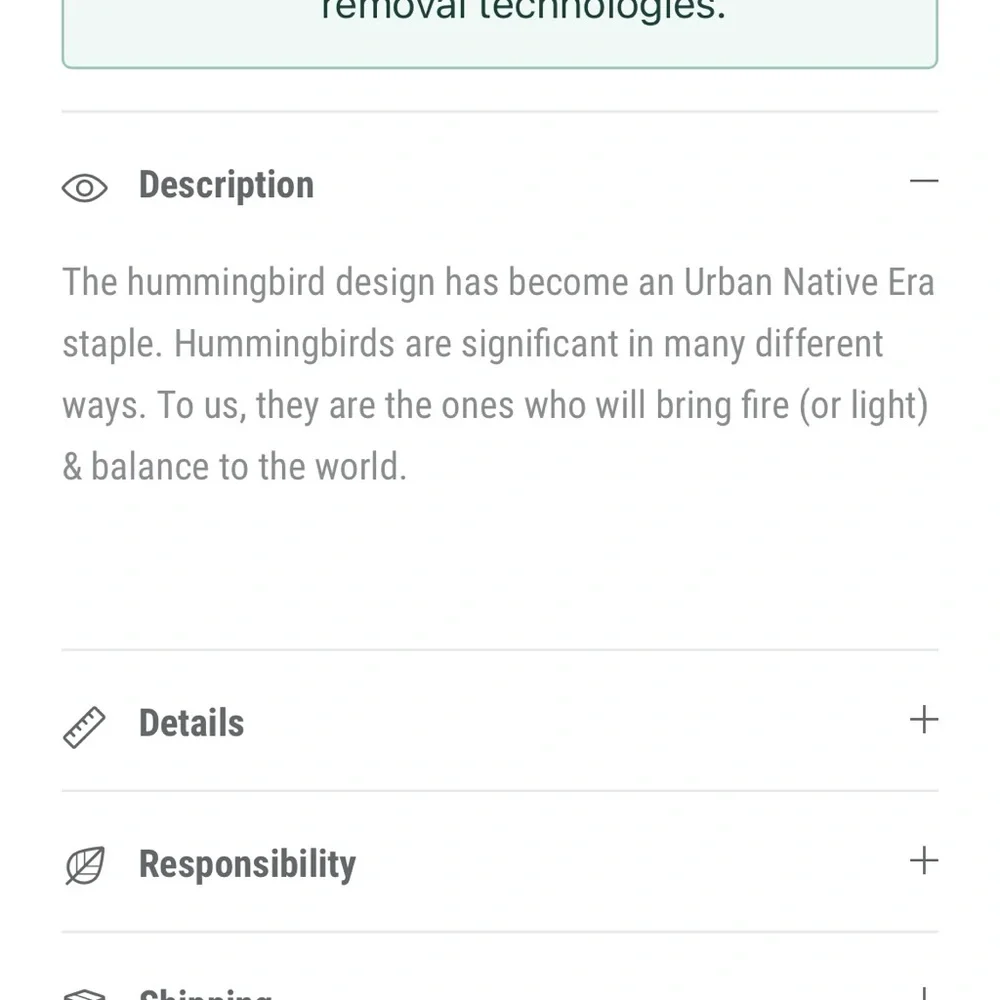Expand Shipping using its plus icon
Screen dimensions: 1000x1000
[923, 994]
